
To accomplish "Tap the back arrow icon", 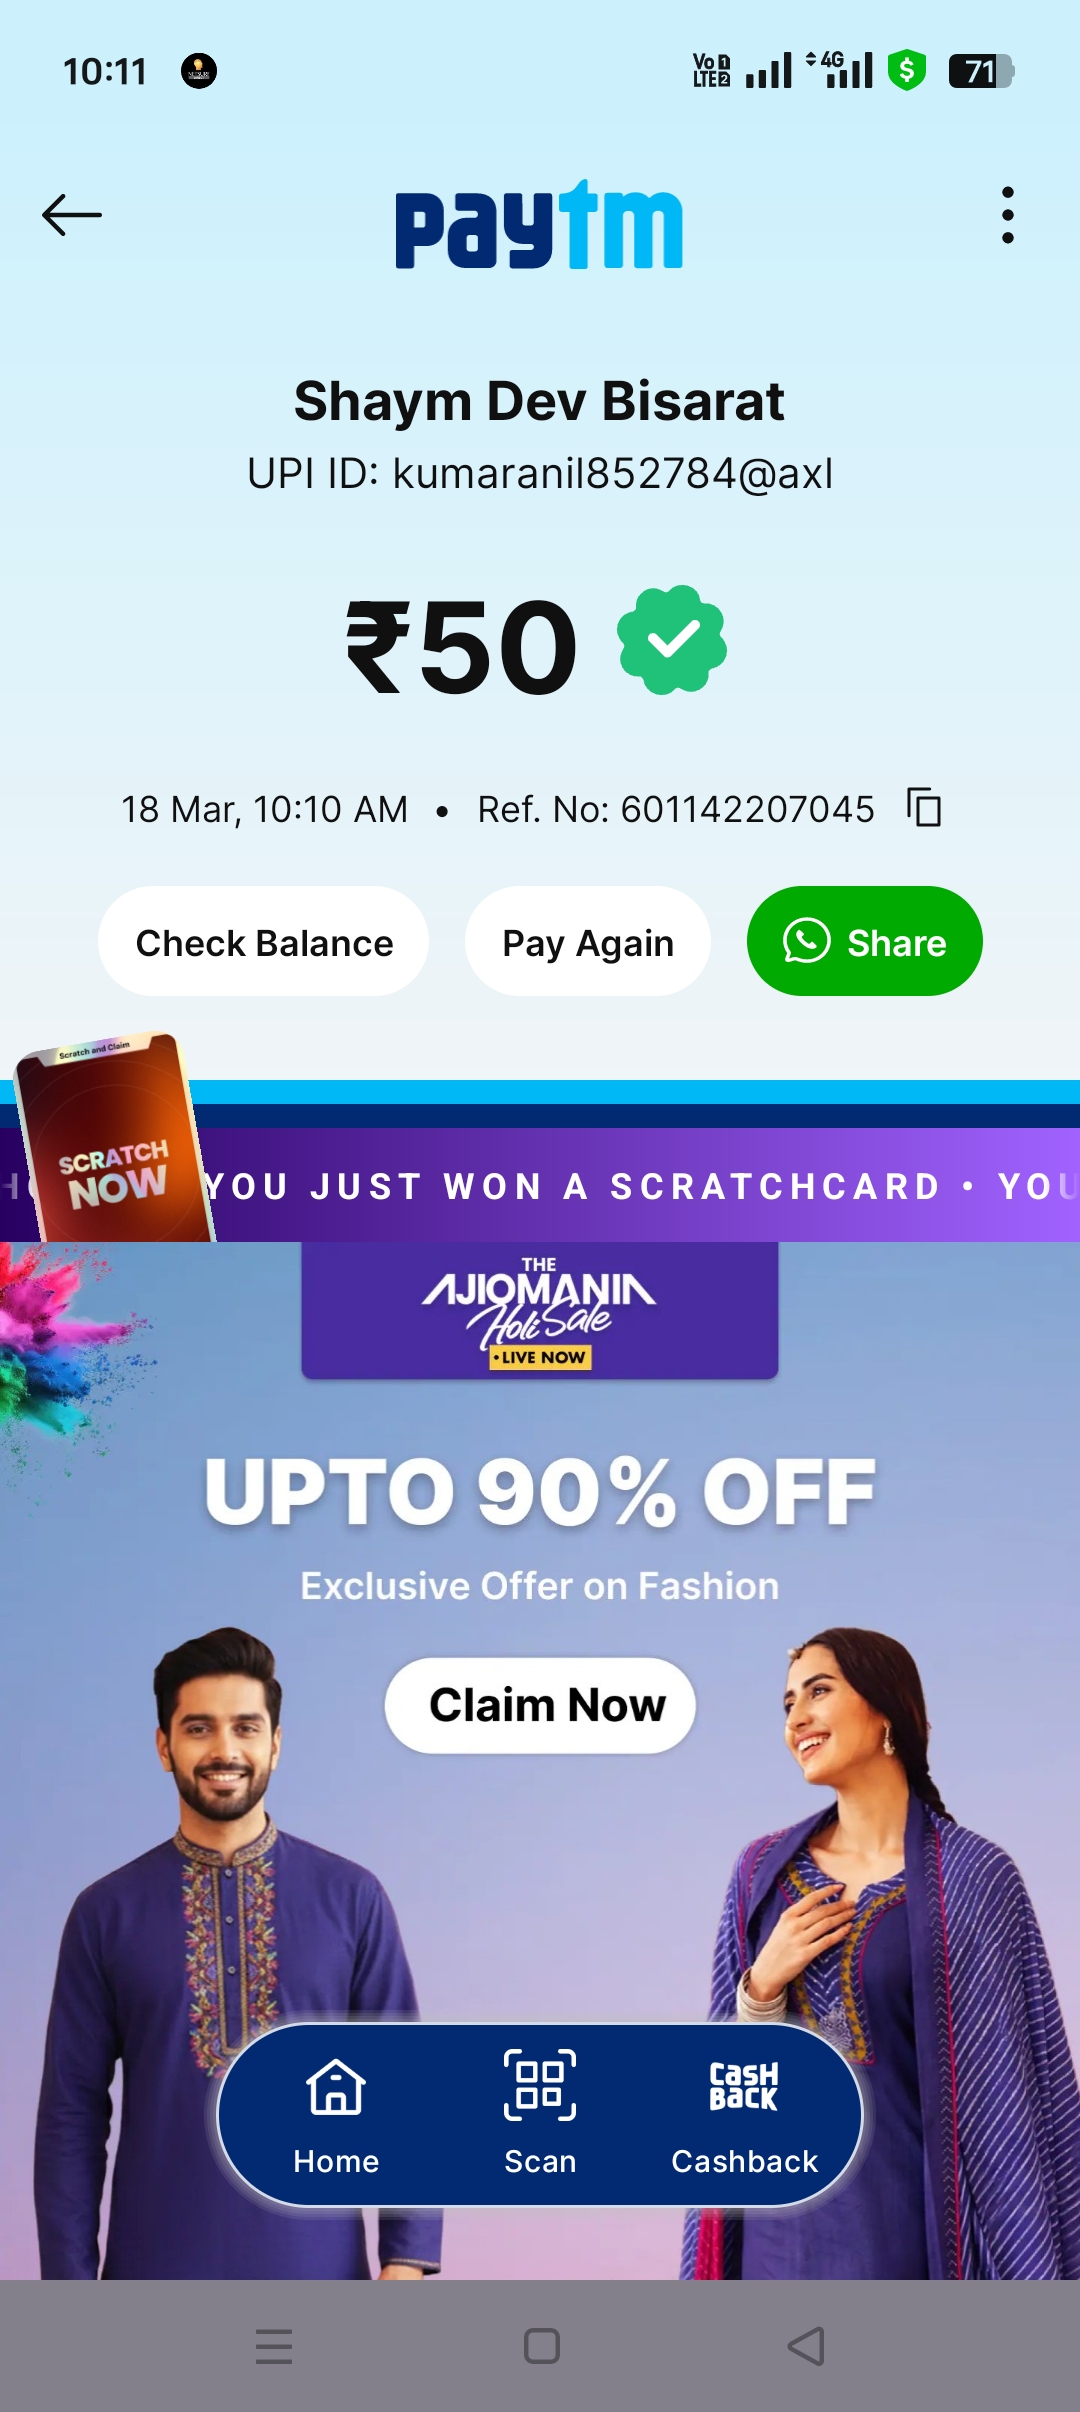I will point(72,215).
